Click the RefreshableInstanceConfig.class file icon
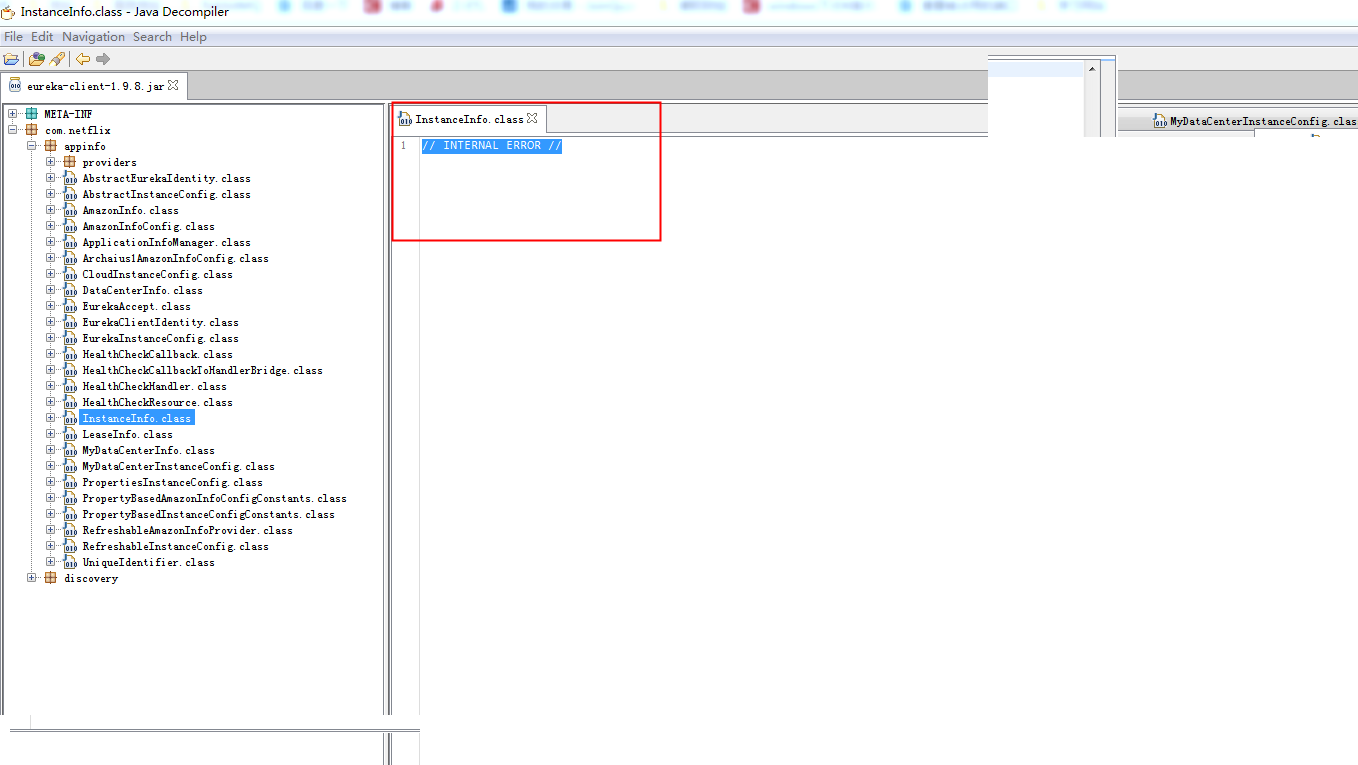This screenshot has height=765, width=1358. tap(70, 546)
